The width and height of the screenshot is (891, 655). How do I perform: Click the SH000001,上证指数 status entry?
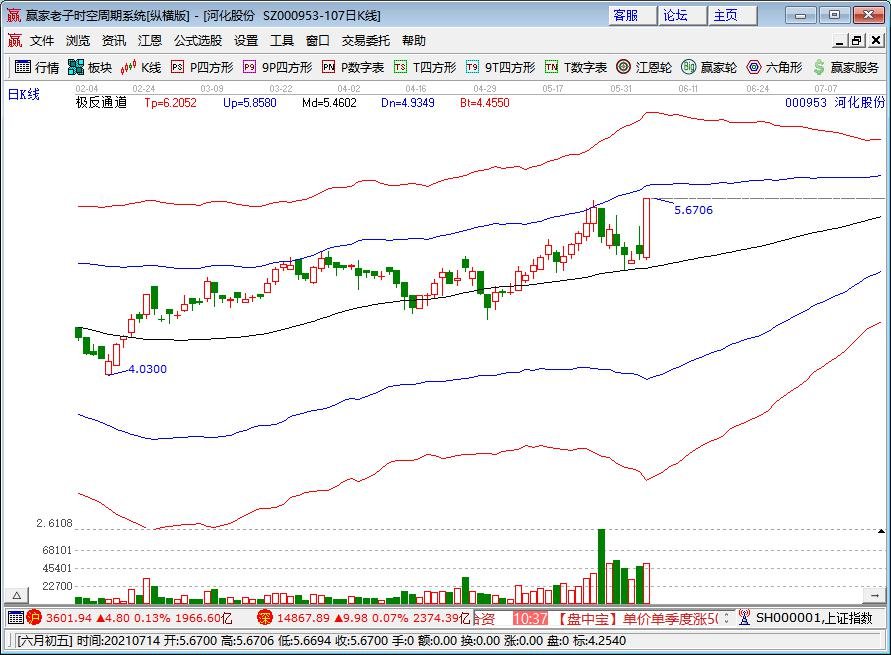(x=814, y=618)
